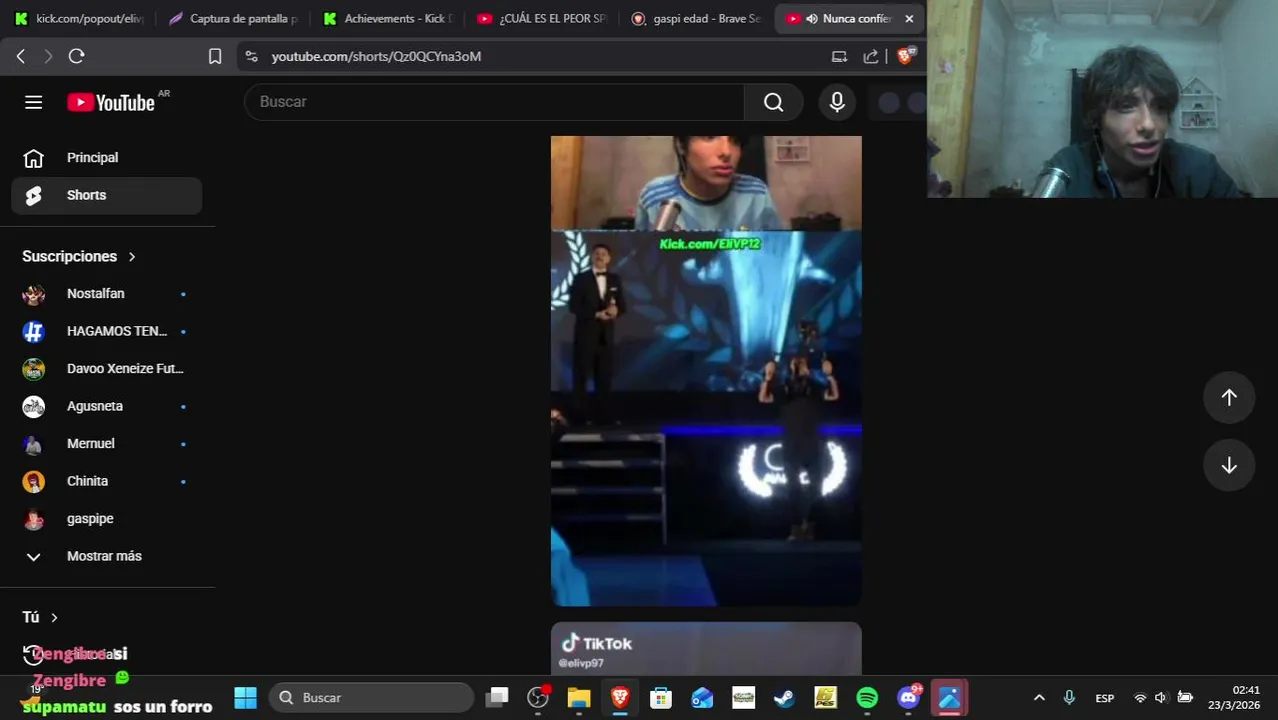Click the next Short TikTok preview
1278x720 pixels.
[706, 649]
